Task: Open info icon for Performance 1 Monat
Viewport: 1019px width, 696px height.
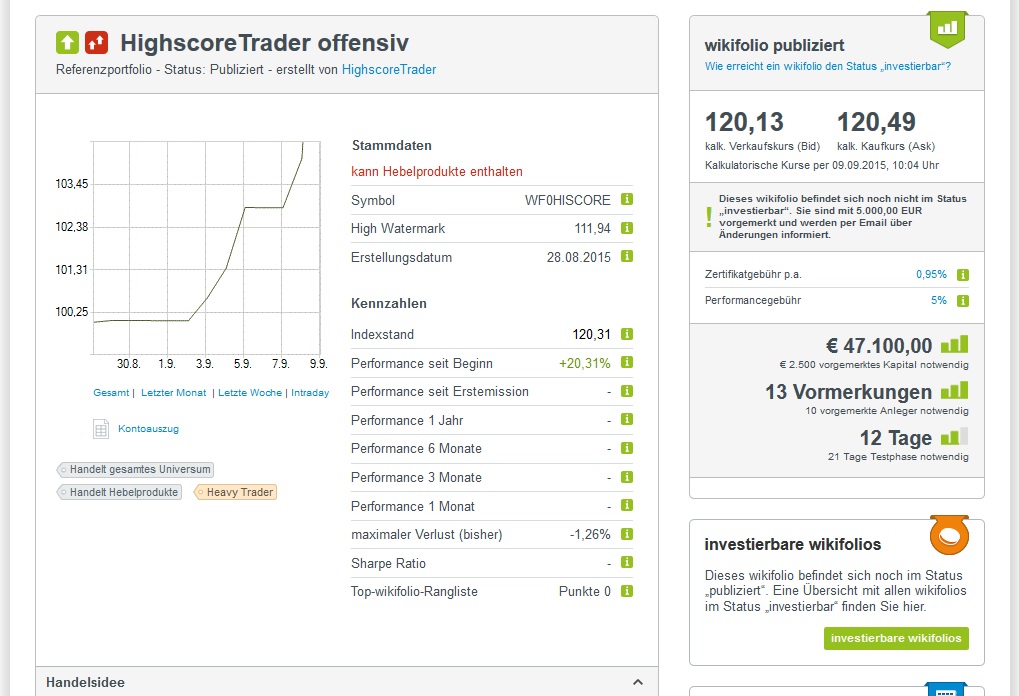Action: click(x=626, y=505)
